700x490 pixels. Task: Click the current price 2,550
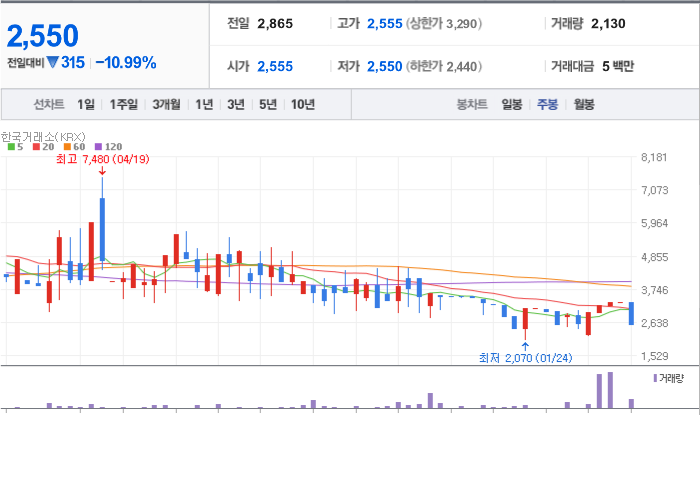tap(43, 36)
